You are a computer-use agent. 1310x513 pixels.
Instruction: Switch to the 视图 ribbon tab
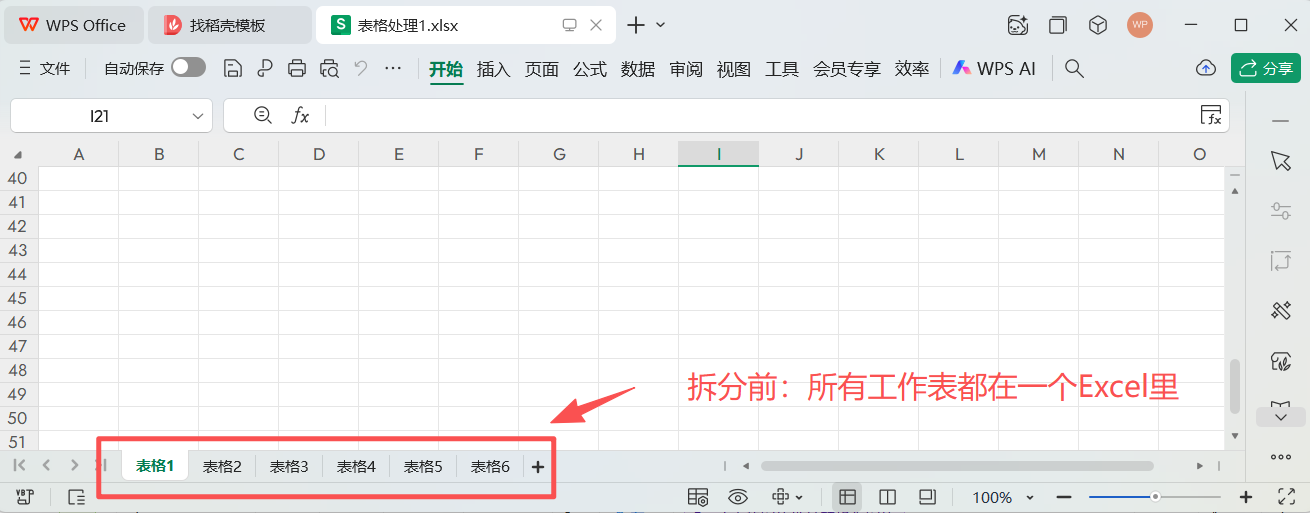pyautogui.click(x=734, y=69)
